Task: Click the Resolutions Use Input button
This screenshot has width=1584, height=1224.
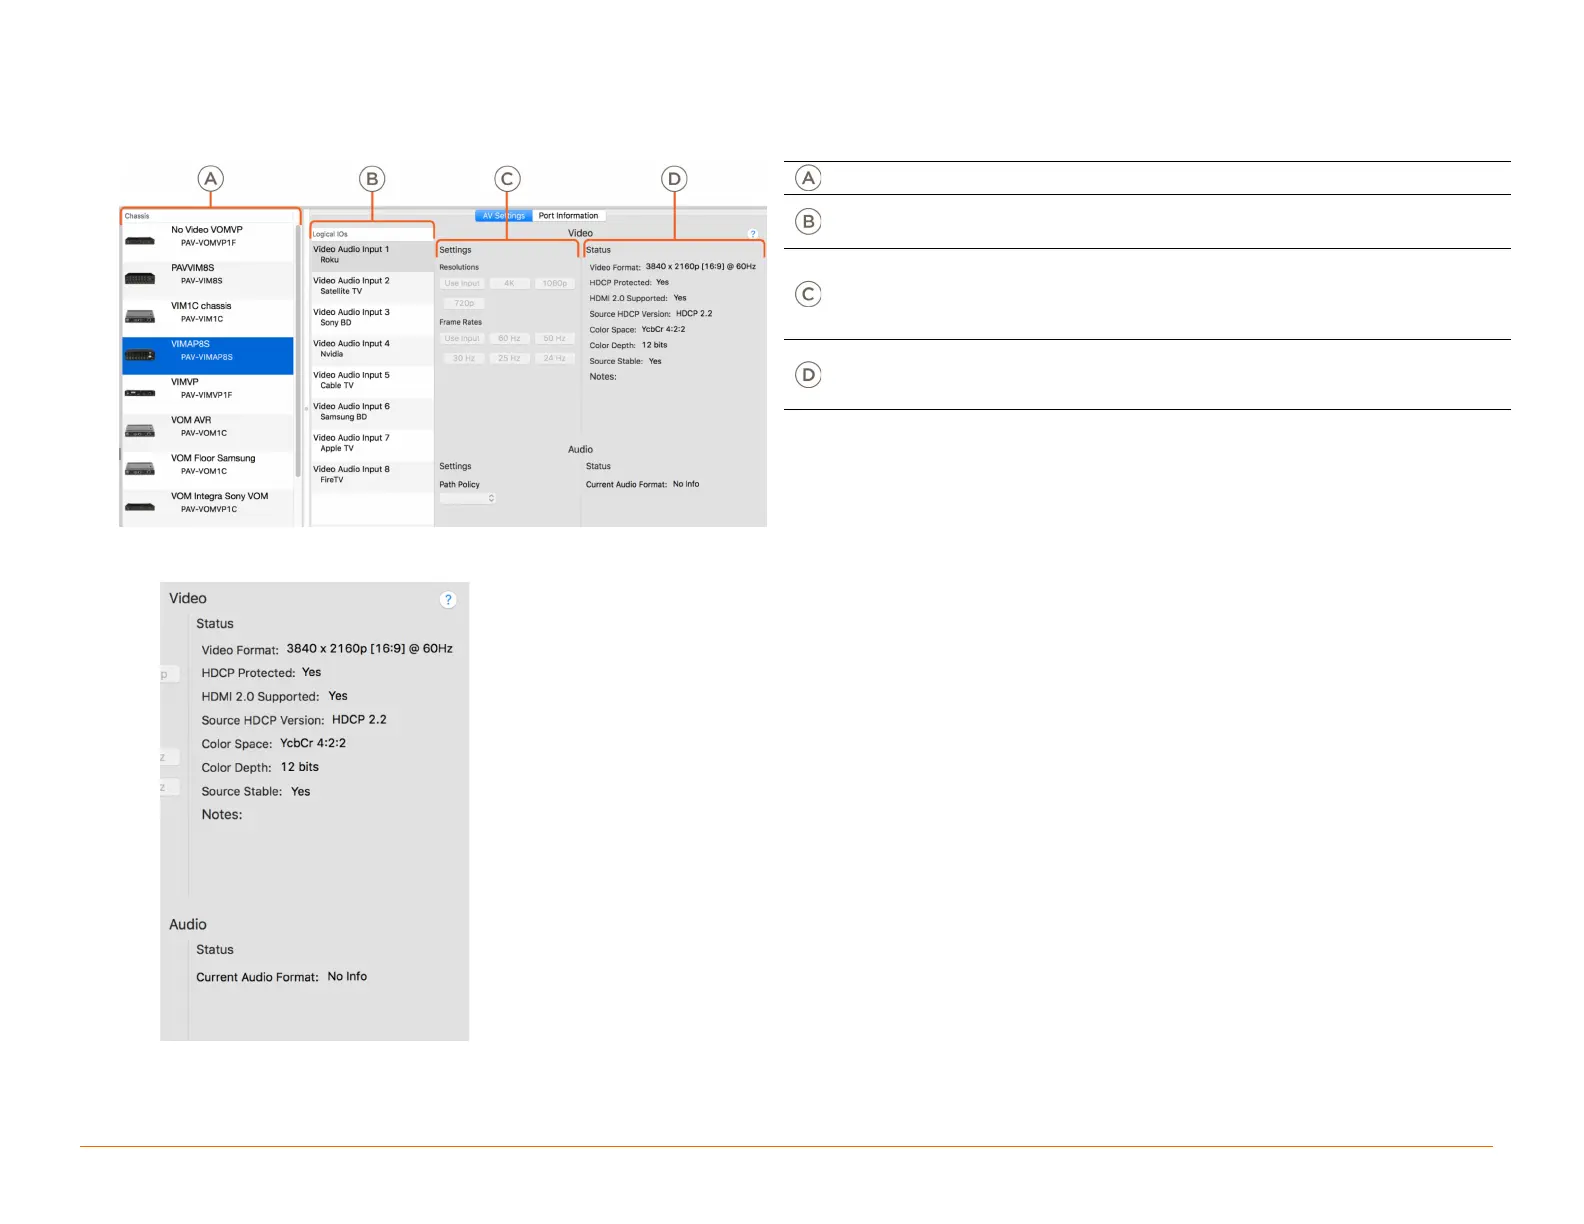Action: coord(462,284)
